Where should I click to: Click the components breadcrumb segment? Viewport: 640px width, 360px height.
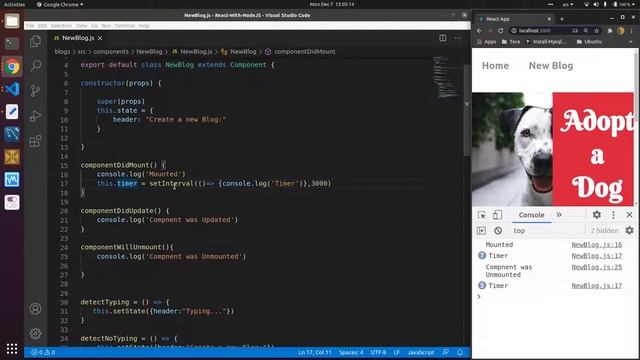111,52
